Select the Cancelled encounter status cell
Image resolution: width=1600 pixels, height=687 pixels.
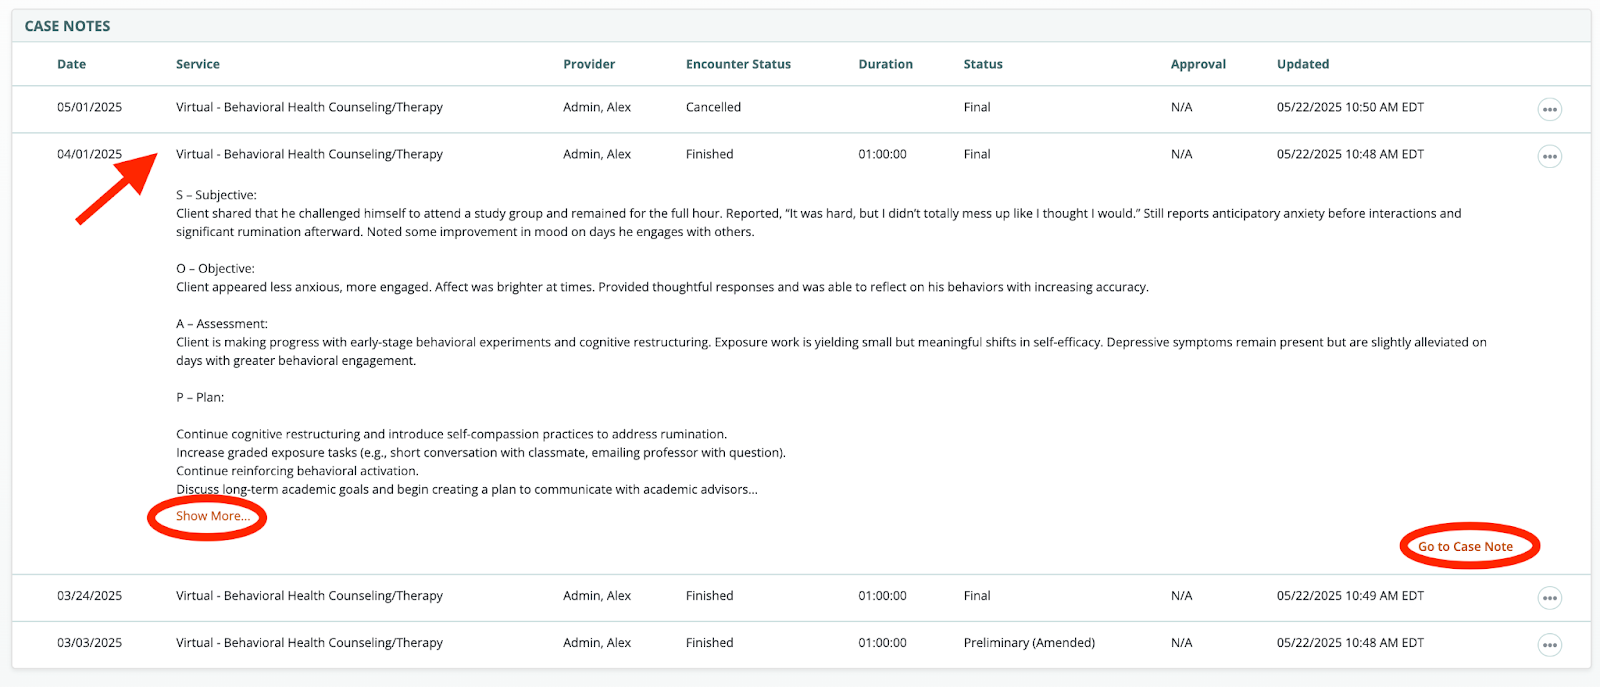coord(713,107)
